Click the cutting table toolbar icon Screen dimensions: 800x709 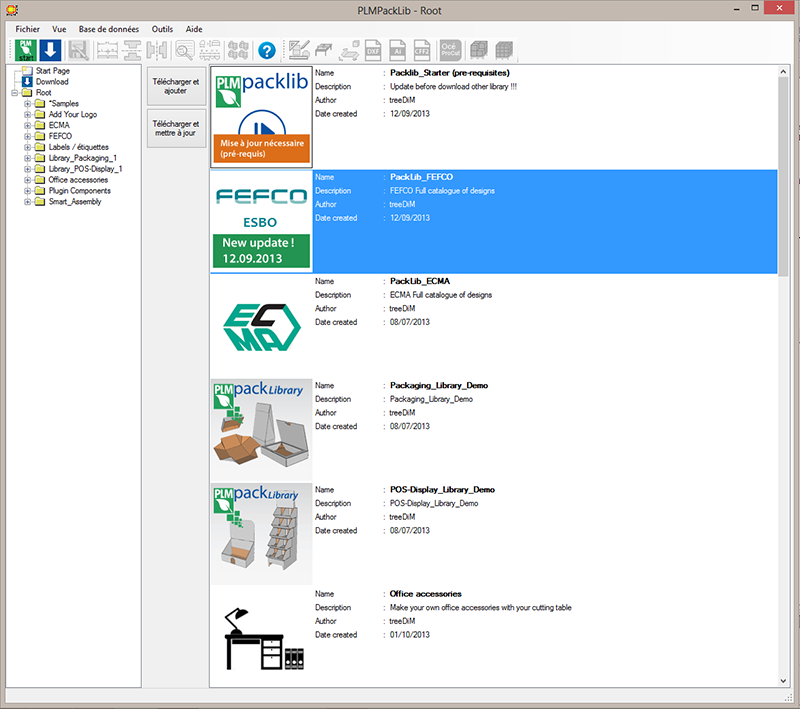click(x=324, y=50)
